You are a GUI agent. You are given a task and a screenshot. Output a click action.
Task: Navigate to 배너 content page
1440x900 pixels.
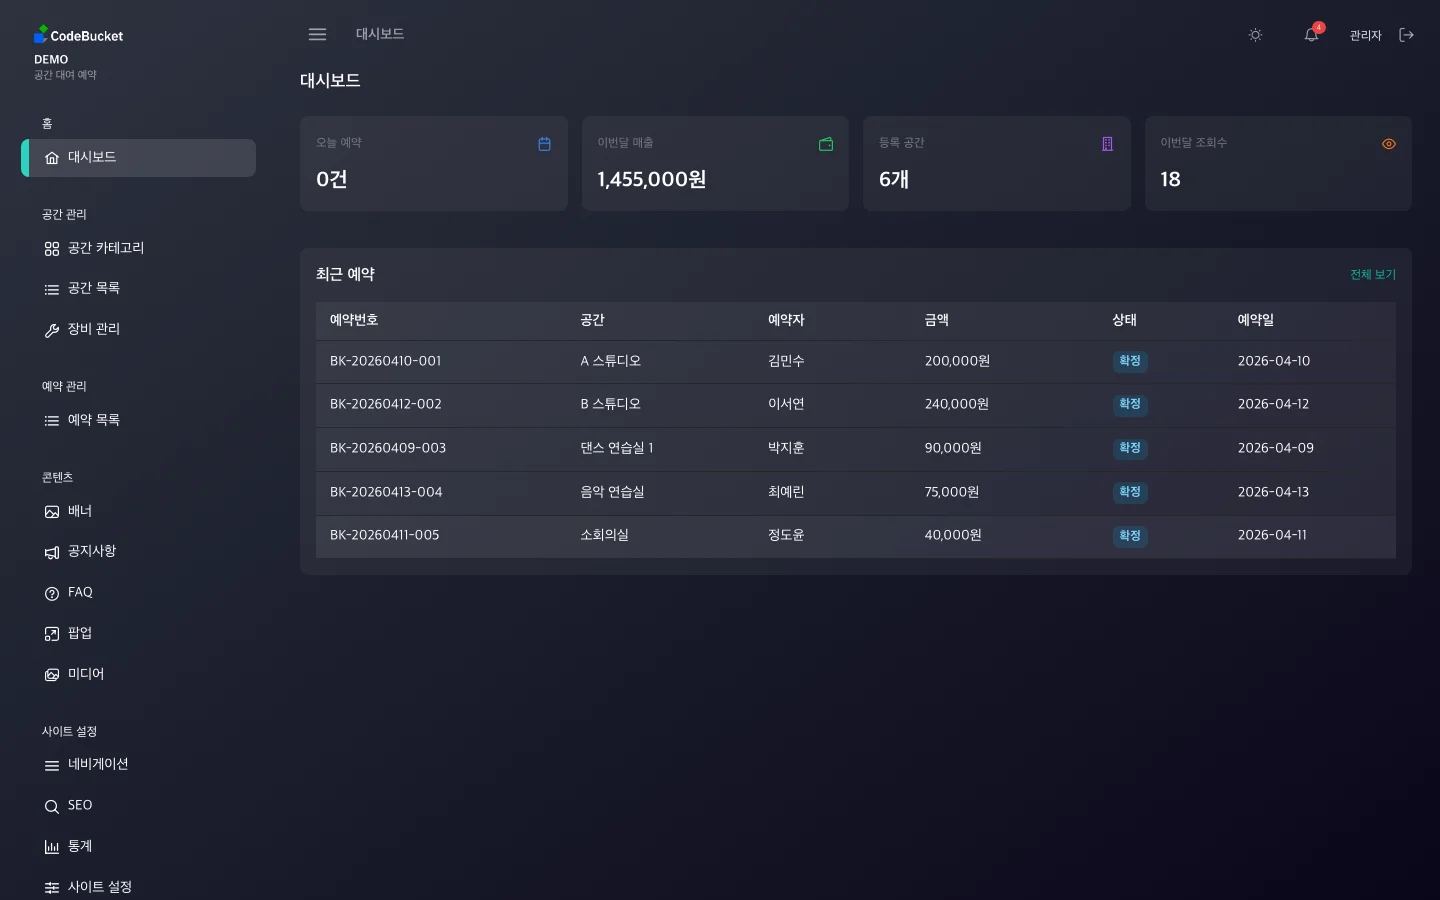79,511
